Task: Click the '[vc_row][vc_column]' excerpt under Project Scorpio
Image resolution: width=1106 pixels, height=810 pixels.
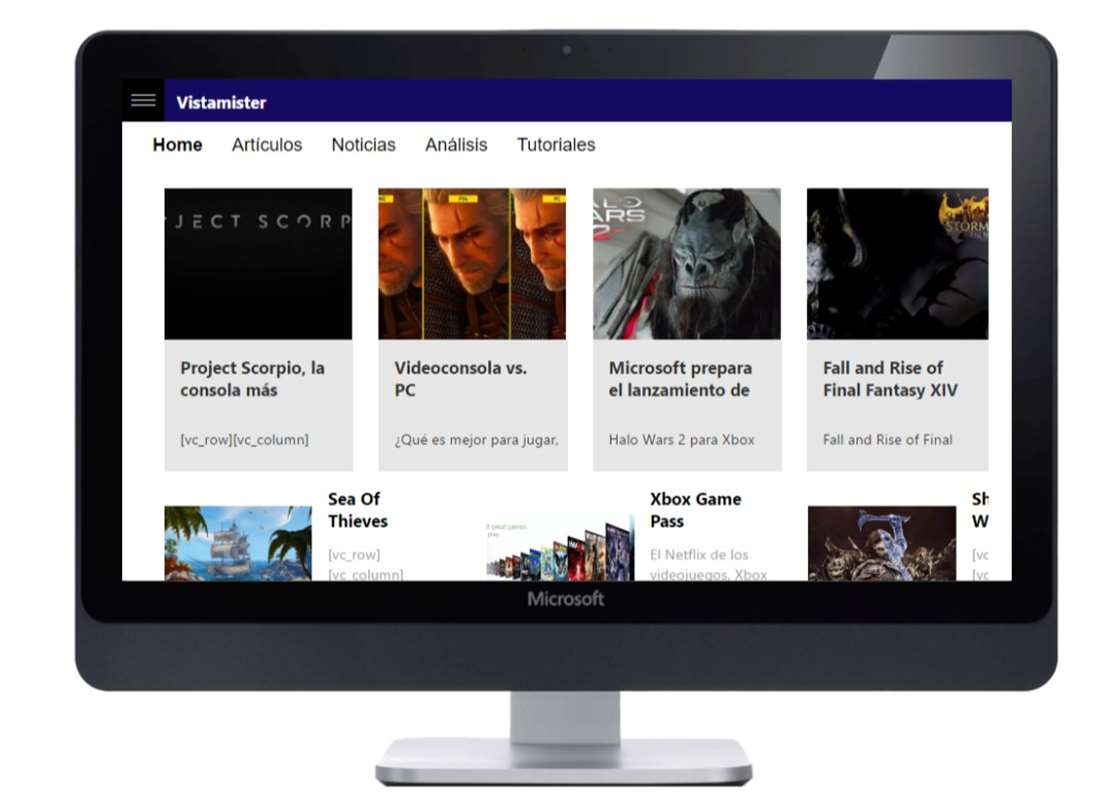Action: (244, 440)
